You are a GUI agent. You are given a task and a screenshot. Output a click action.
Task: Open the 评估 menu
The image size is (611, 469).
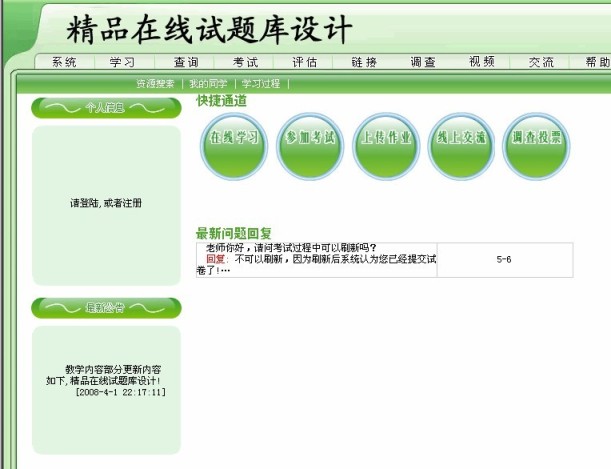(x=305, y=62)
